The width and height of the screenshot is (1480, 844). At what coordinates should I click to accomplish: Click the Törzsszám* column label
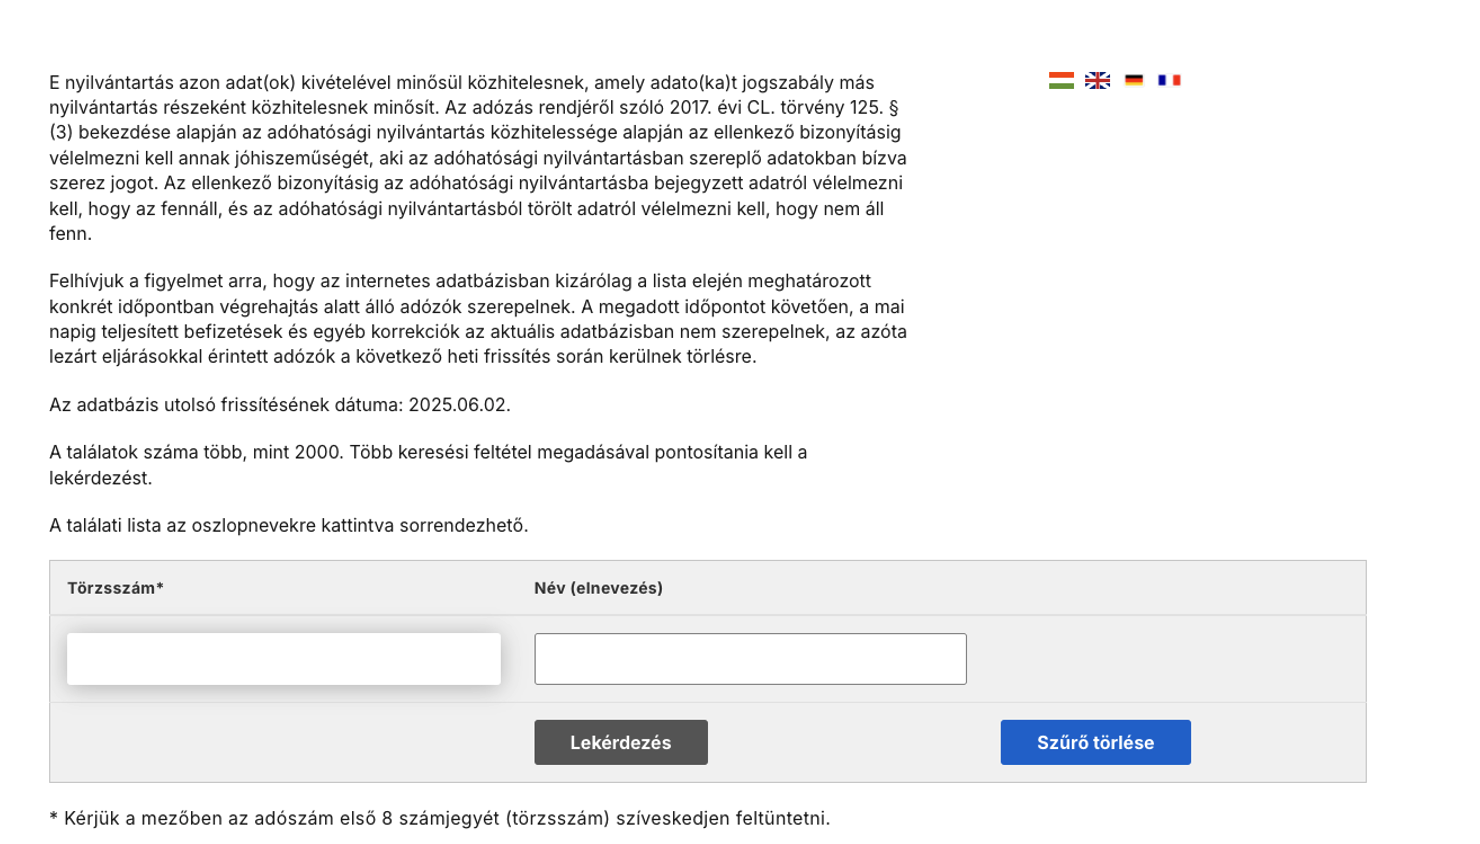tap(115, 588)
